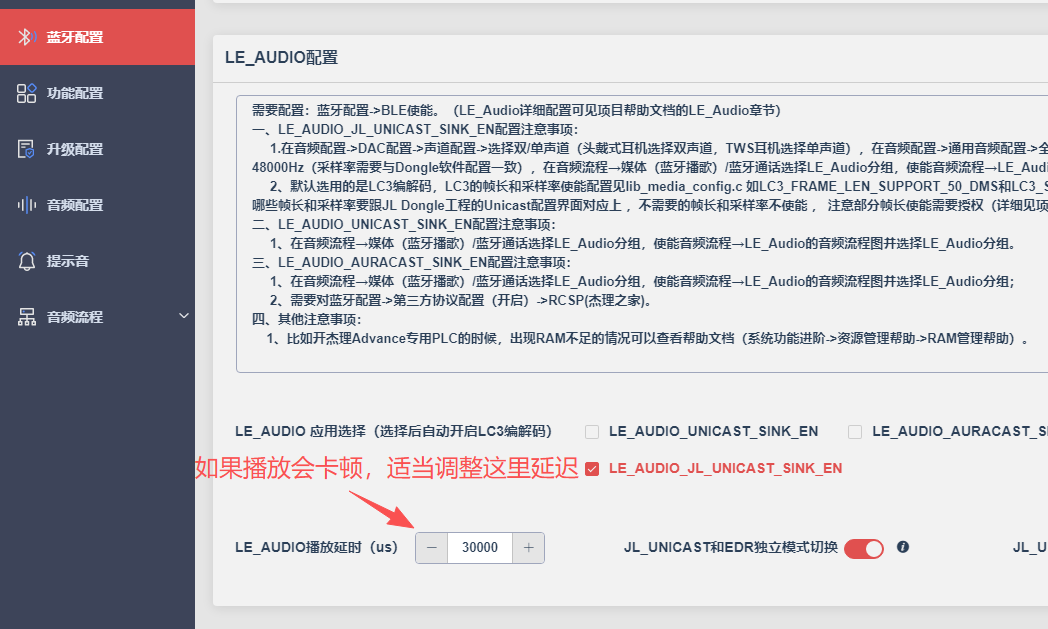The height and width of the screenshot is (629, 1048).
Task: Click the line about 杰理Advance专用PLC
Action: point(648,339)
